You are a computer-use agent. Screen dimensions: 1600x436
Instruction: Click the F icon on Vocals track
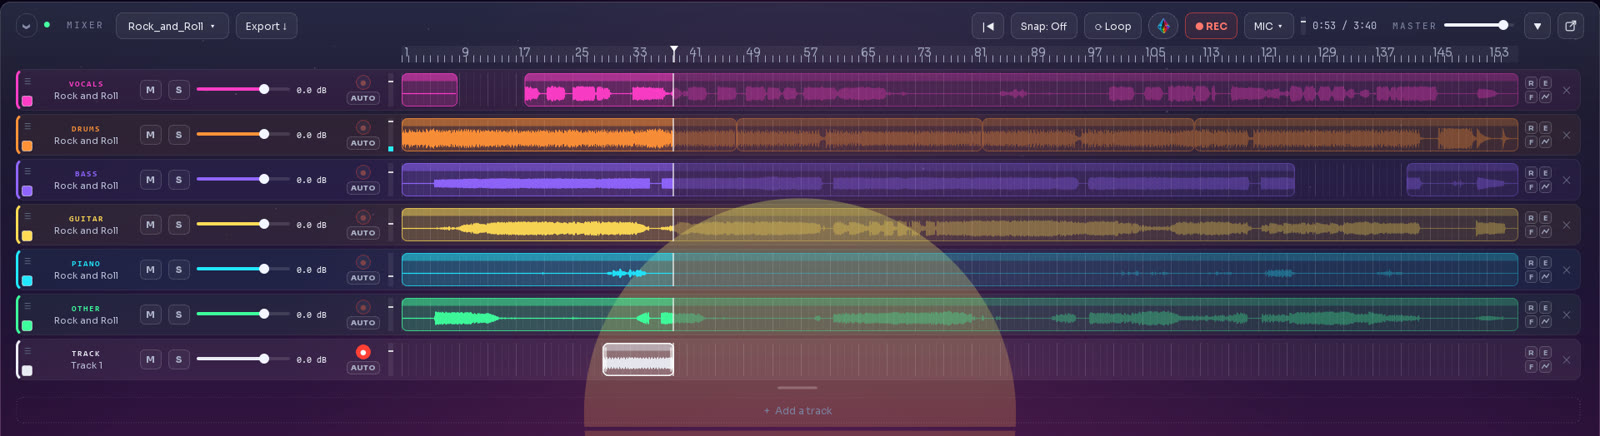click(1531, 97)
